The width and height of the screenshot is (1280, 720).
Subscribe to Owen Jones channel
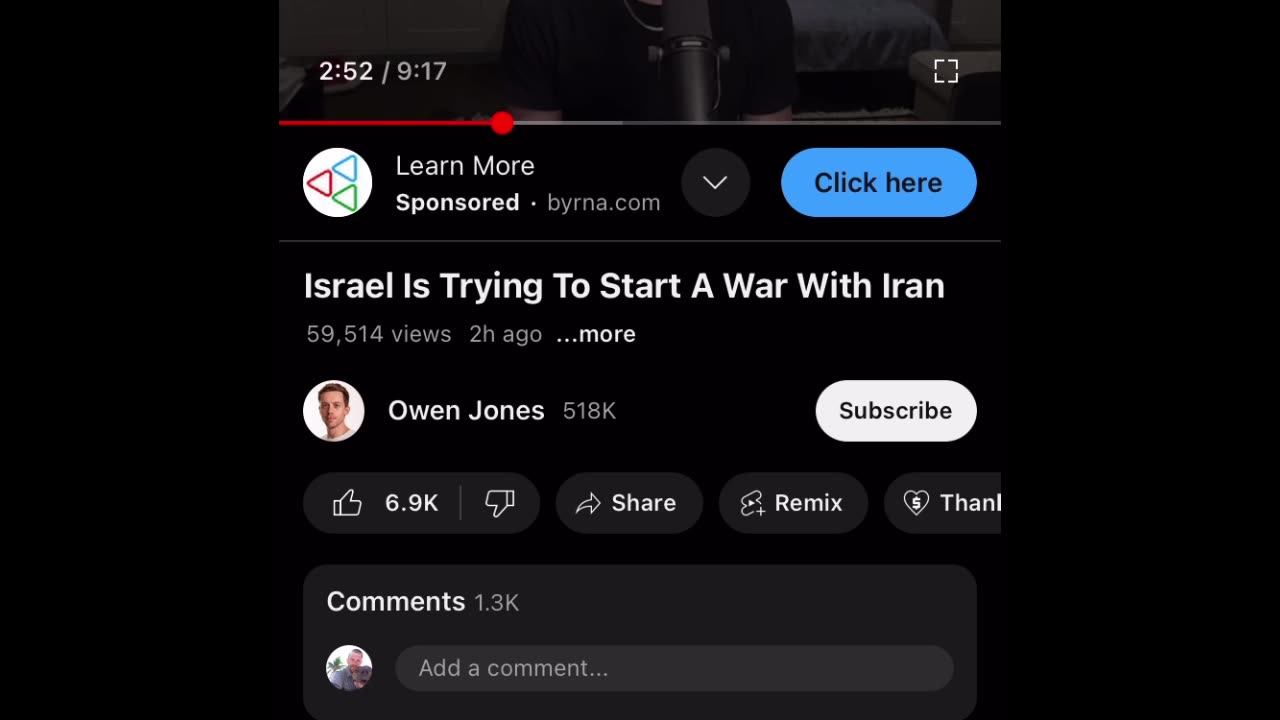(x=896, y=410)
